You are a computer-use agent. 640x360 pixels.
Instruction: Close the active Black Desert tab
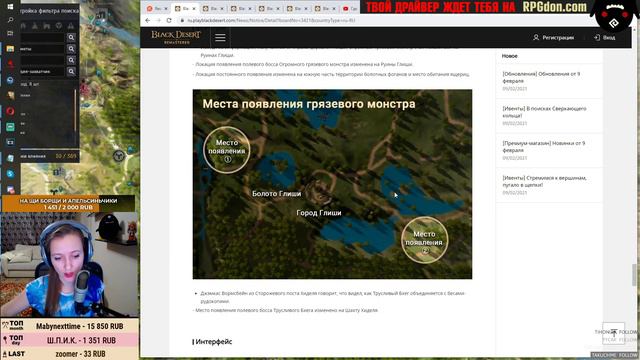[194, 9]
